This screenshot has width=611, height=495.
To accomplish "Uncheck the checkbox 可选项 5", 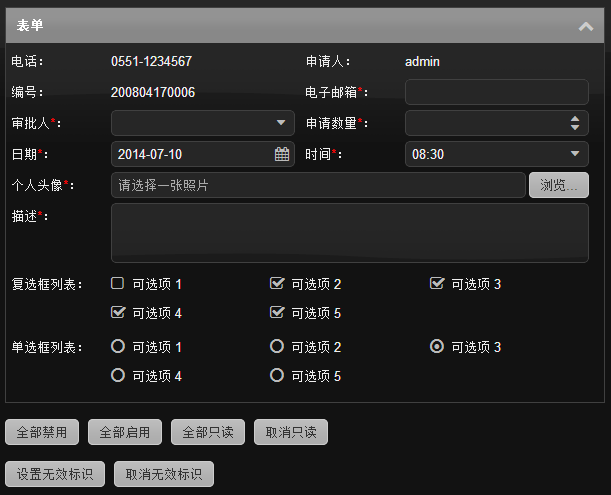I will pyautogui.click(x=277, y=312).
